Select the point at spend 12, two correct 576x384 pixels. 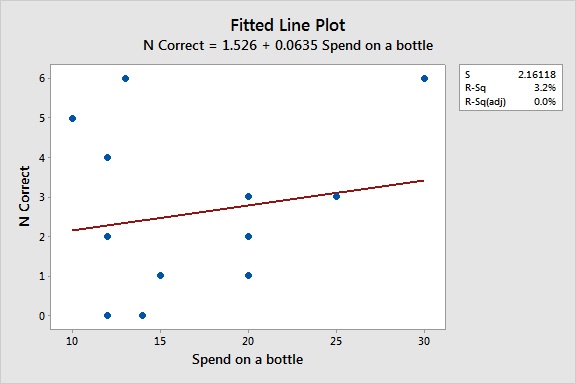pyautogui.click(x=107, y=237)
